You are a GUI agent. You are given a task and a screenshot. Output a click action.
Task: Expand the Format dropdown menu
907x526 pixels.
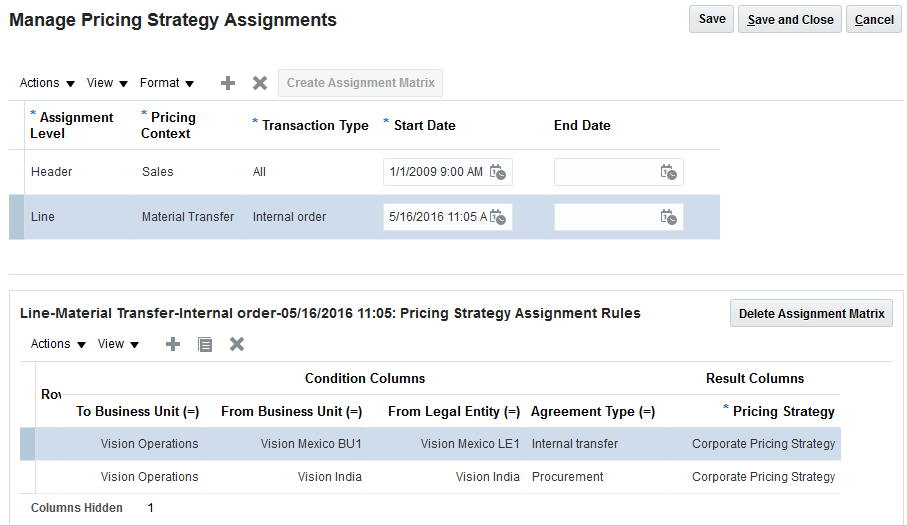click(167, 83)
